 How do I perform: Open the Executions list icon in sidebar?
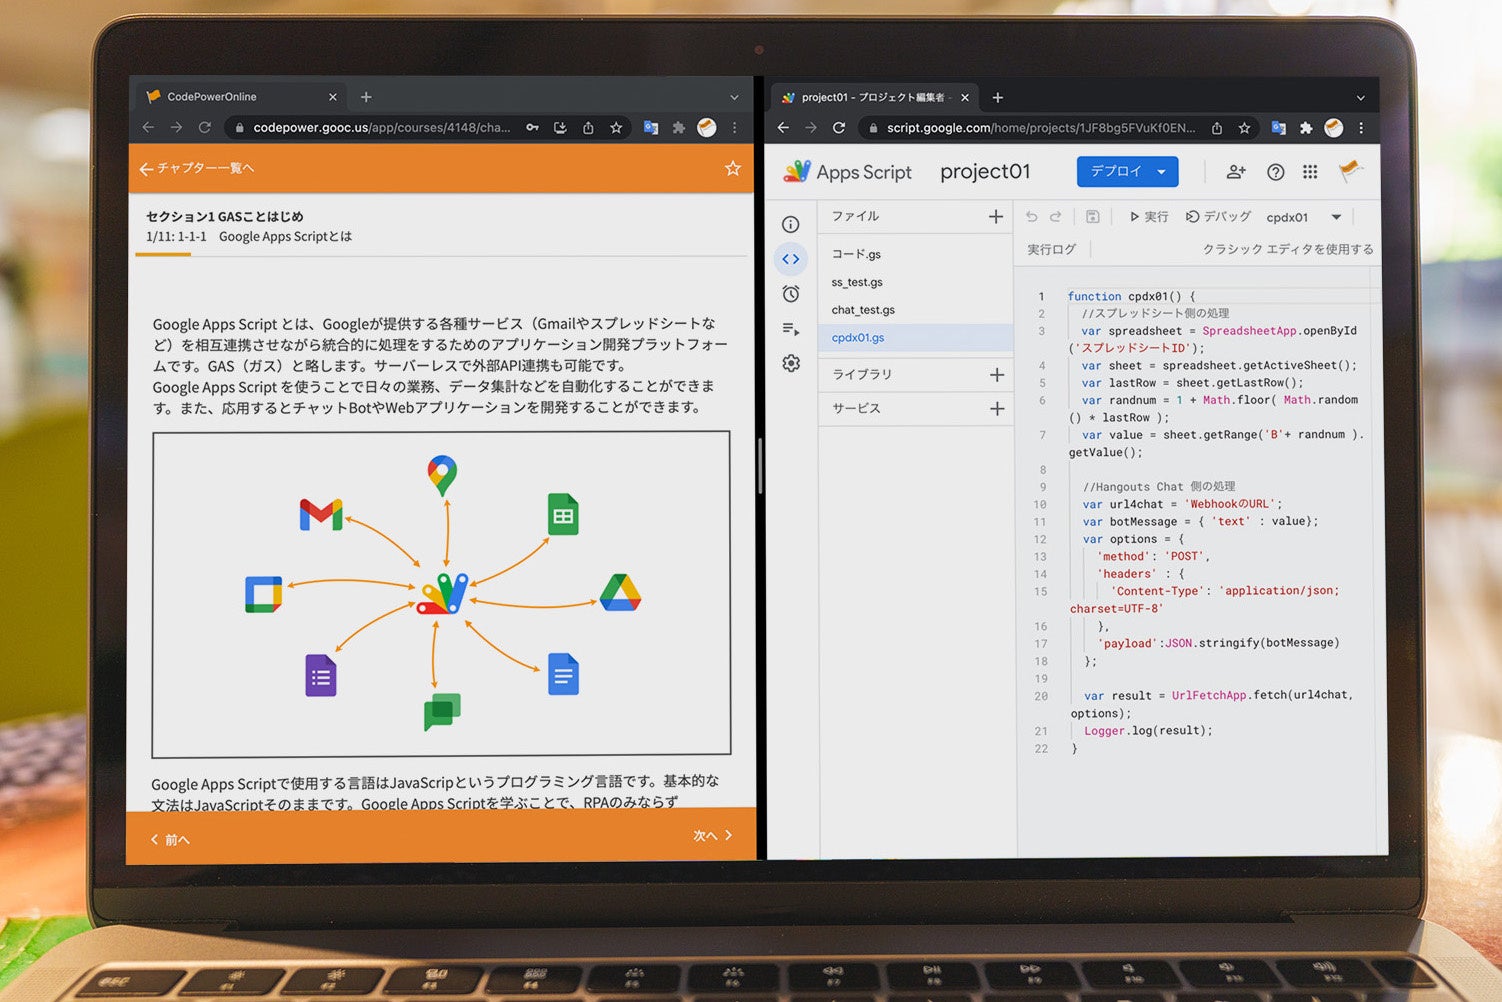791,329
